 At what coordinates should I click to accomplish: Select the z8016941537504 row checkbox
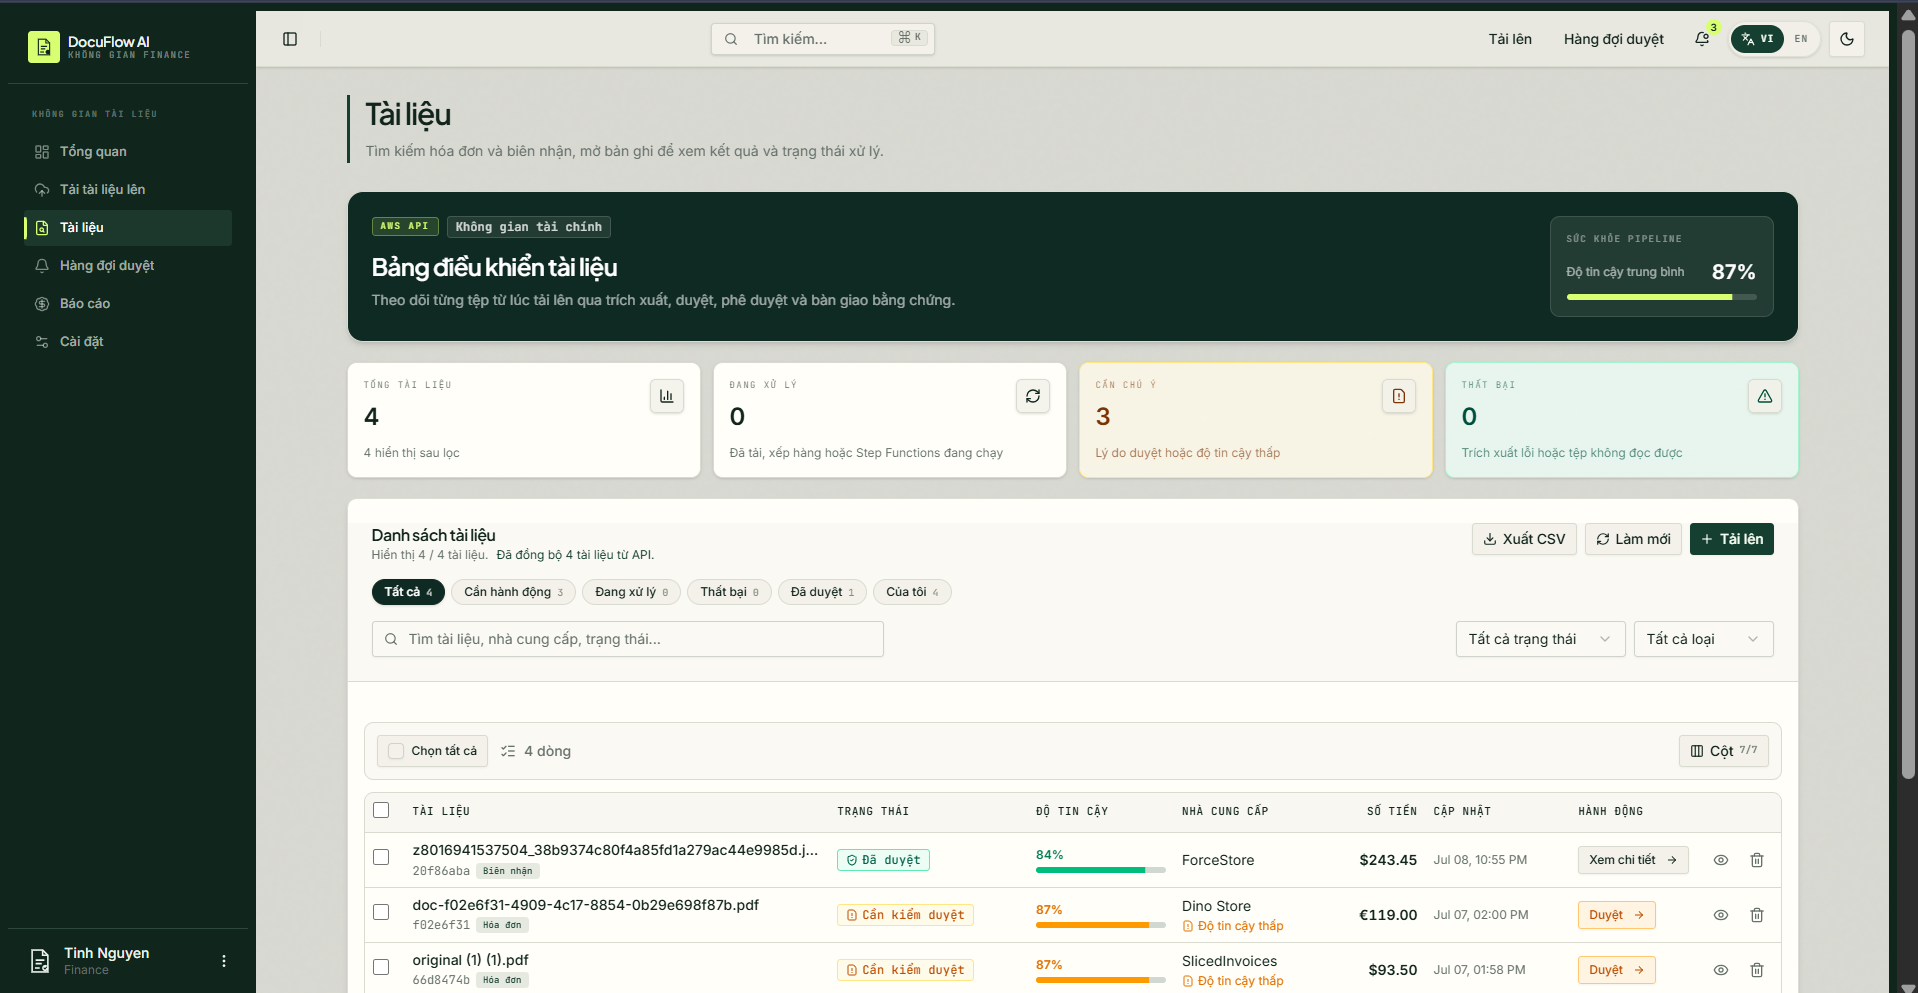381,857
